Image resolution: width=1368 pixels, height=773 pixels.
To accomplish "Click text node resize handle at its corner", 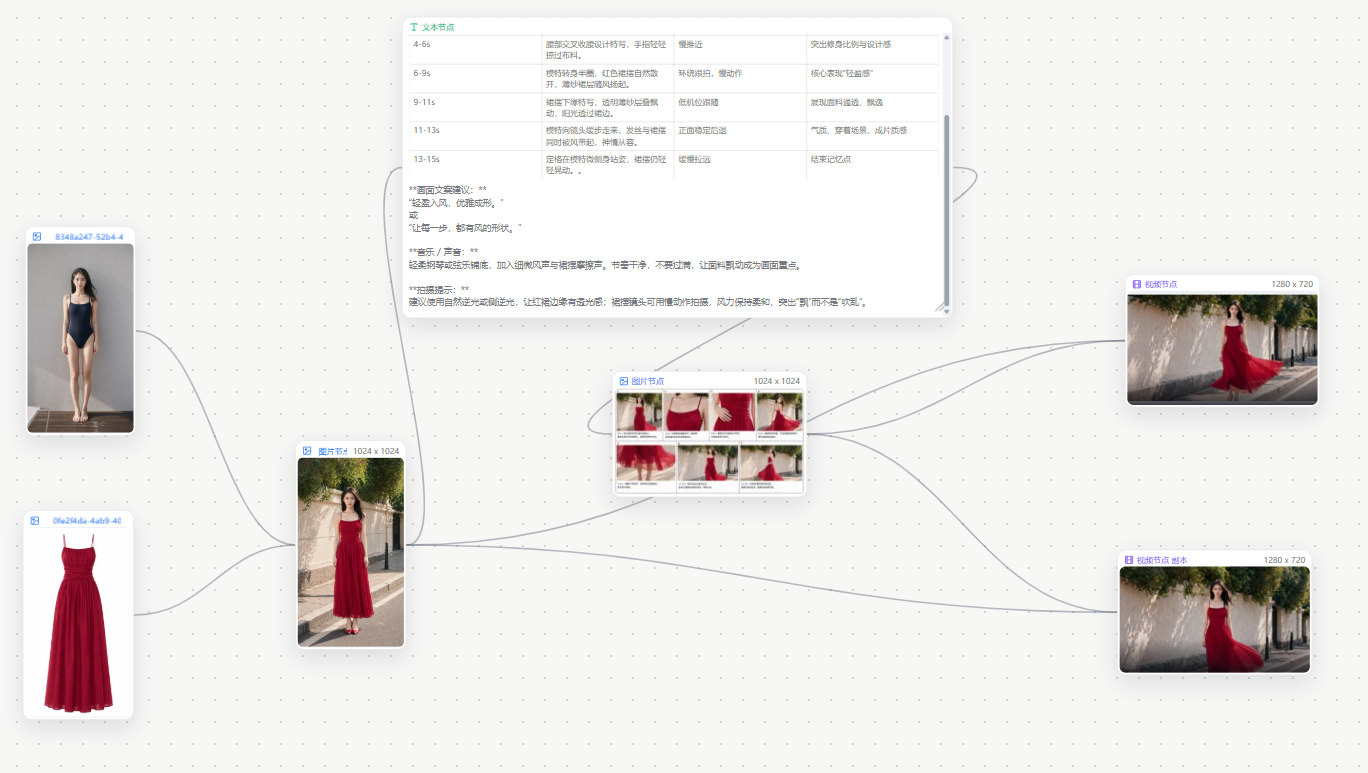I will pyautogui.click(x=940, y=308).
